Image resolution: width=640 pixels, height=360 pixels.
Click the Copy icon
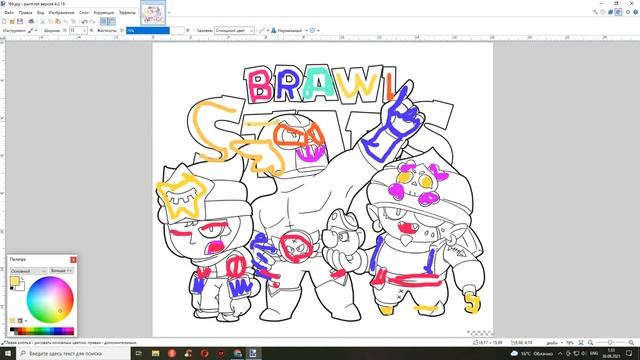point(50,21)
